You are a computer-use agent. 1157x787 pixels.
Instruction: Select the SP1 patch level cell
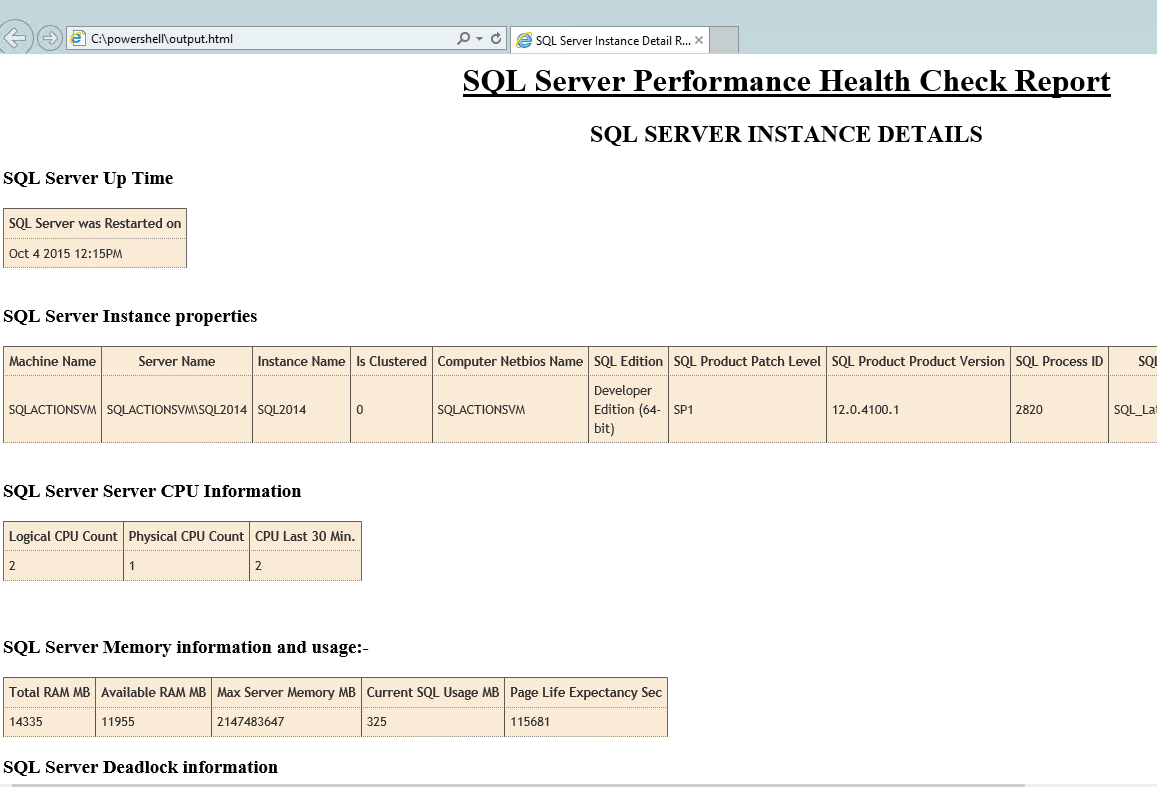coord(684,409)
